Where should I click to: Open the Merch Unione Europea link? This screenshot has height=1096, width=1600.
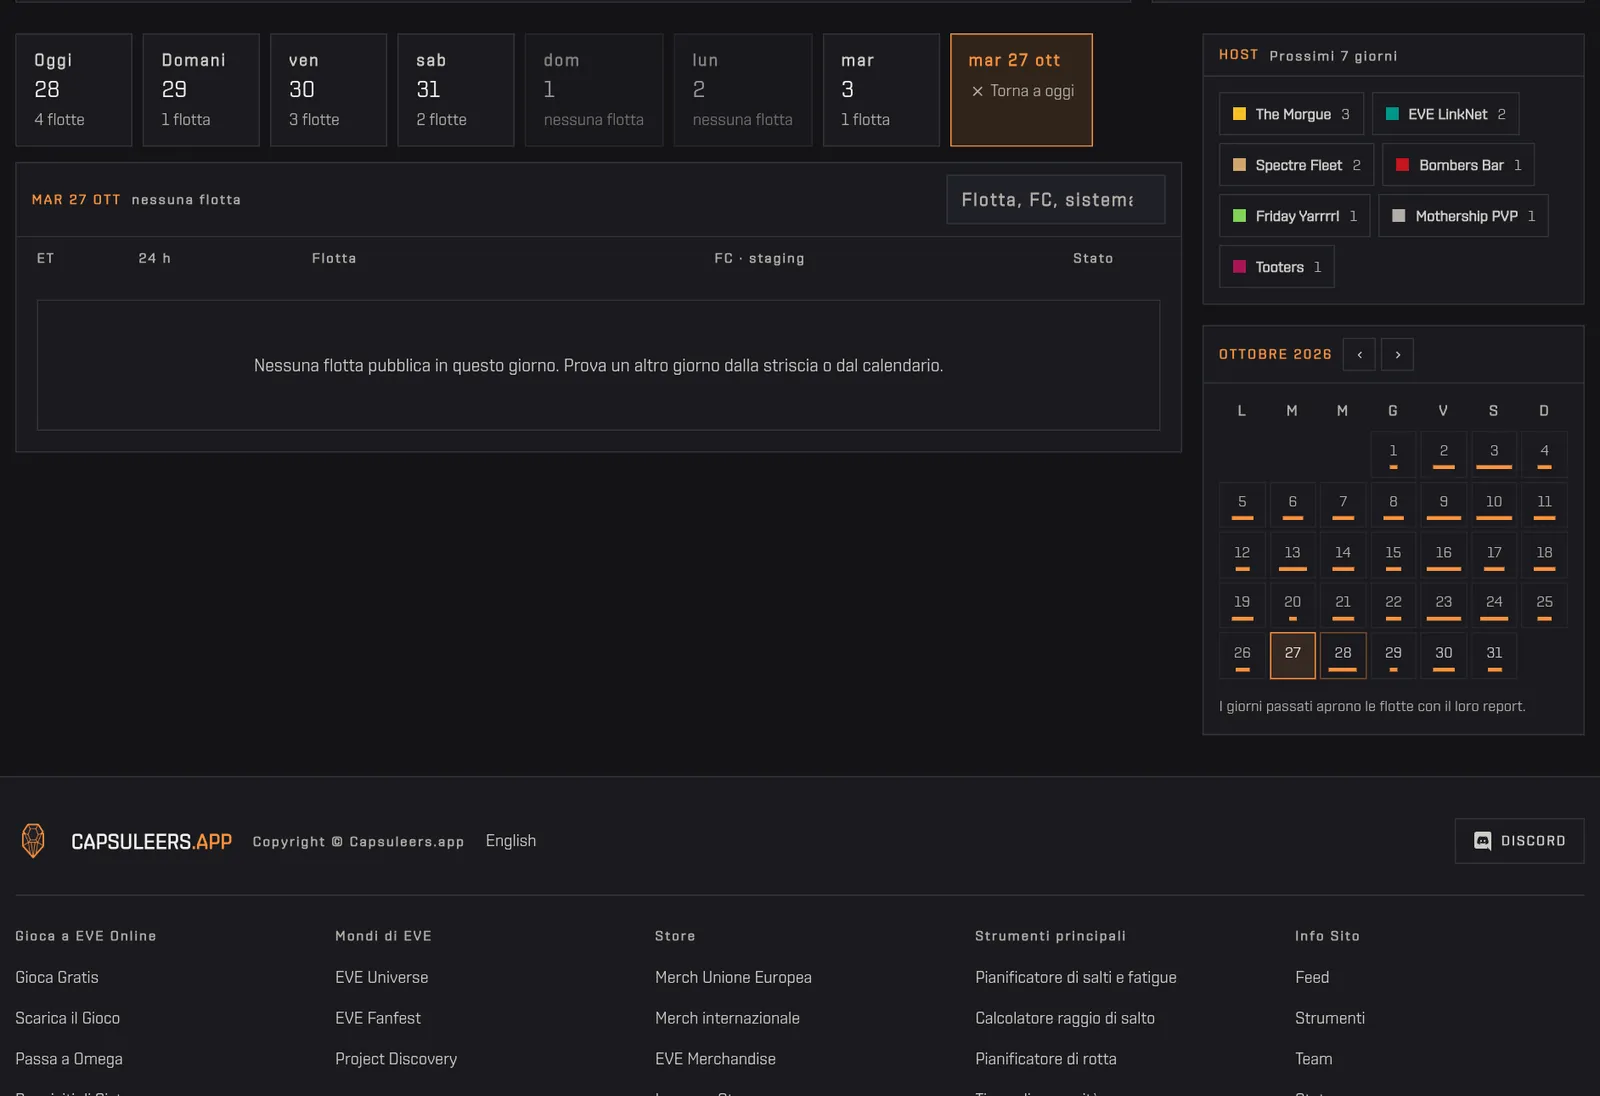click(x=733, y=977)
